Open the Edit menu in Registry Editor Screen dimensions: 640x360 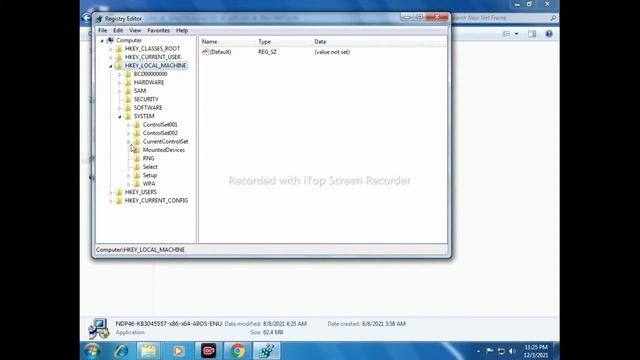pos(118,31)
